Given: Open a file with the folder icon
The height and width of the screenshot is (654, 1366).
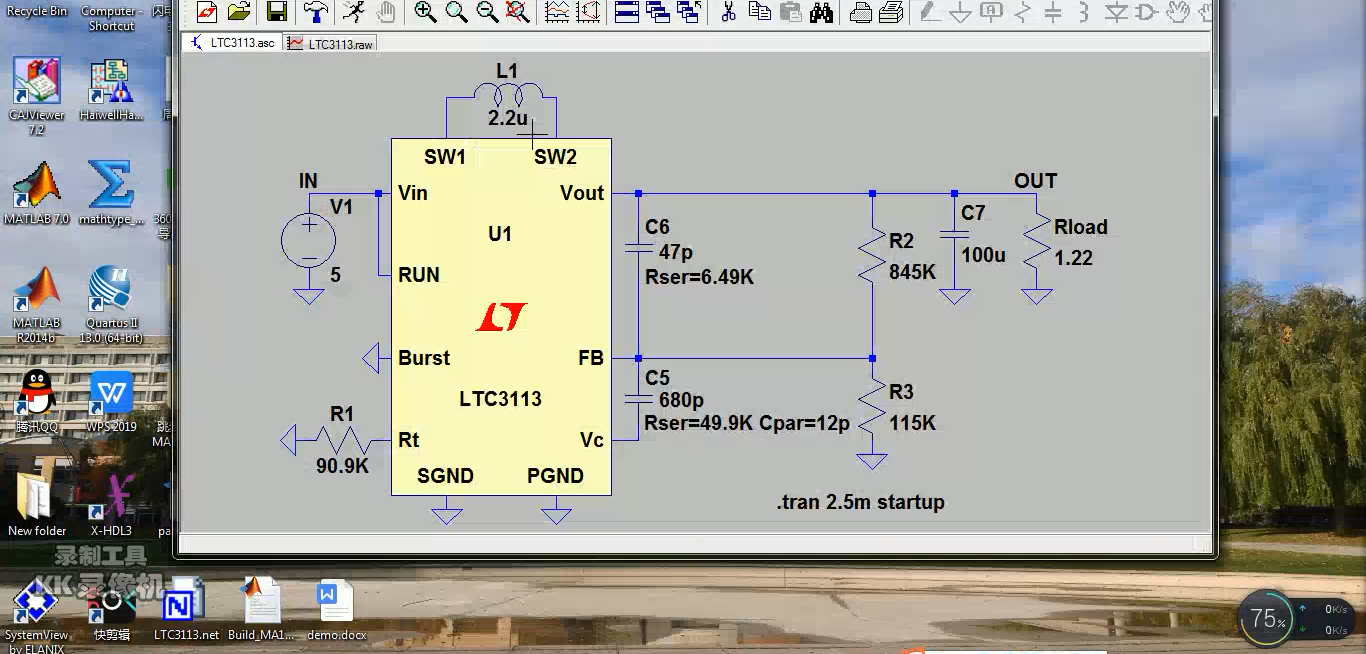Looking at the screenshot, I should click(239, 12).
